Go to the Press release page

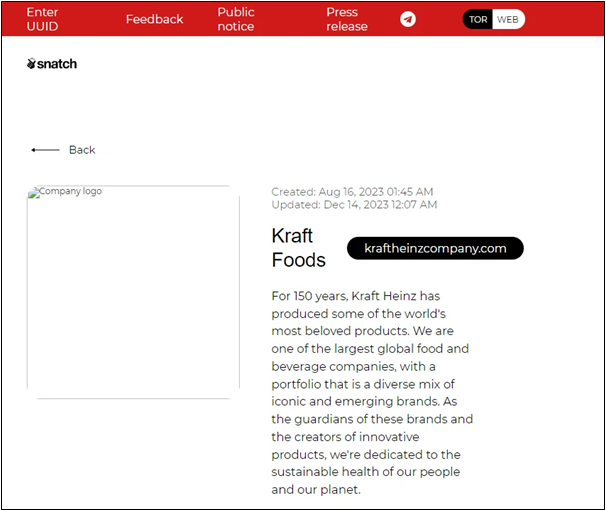tap(347, 19)
